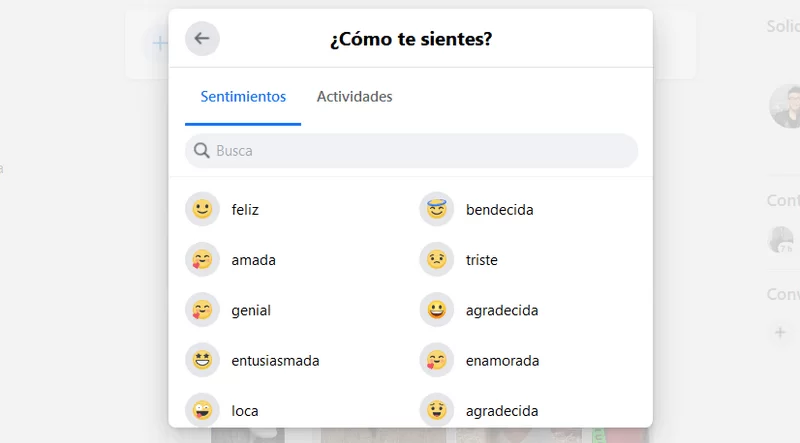Go back with the arrow button

pyautogui.click(x=202, y=38)
